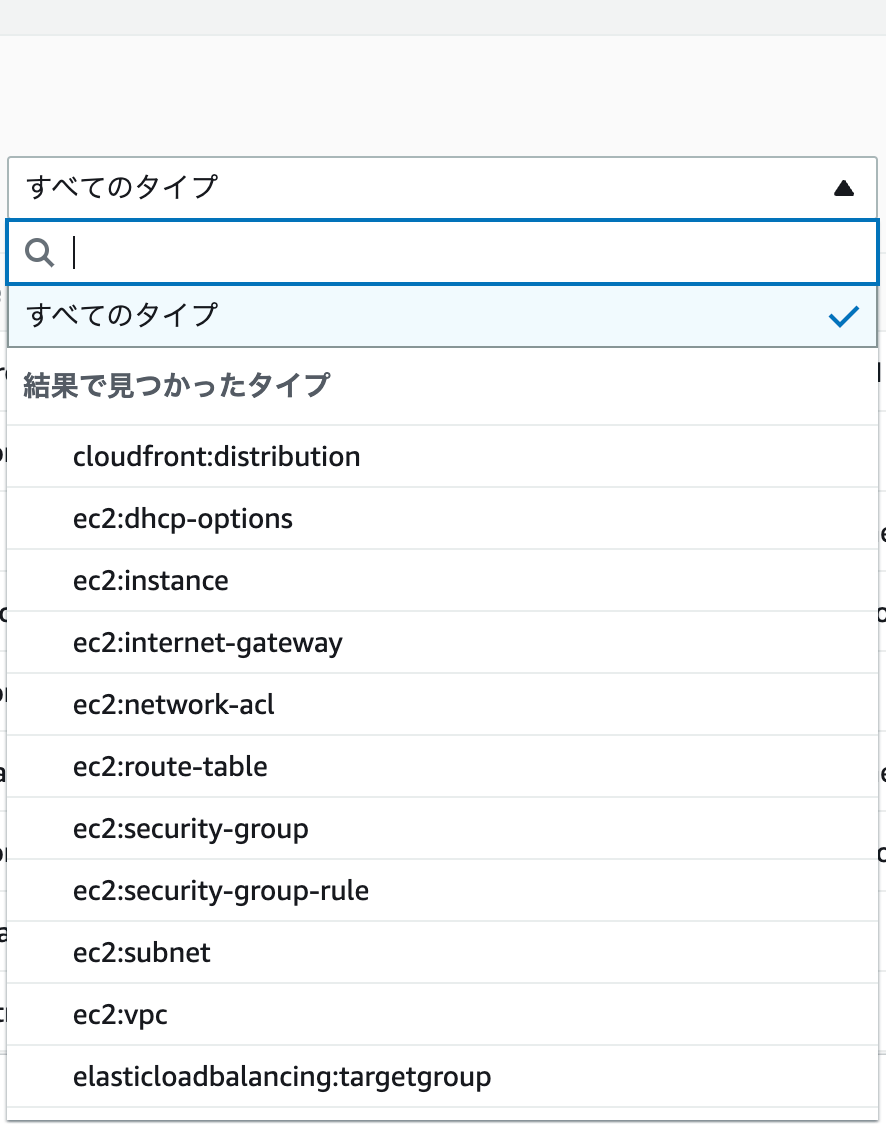
Task: Select the ec2:route-table entry
Action: pos(442,766)
